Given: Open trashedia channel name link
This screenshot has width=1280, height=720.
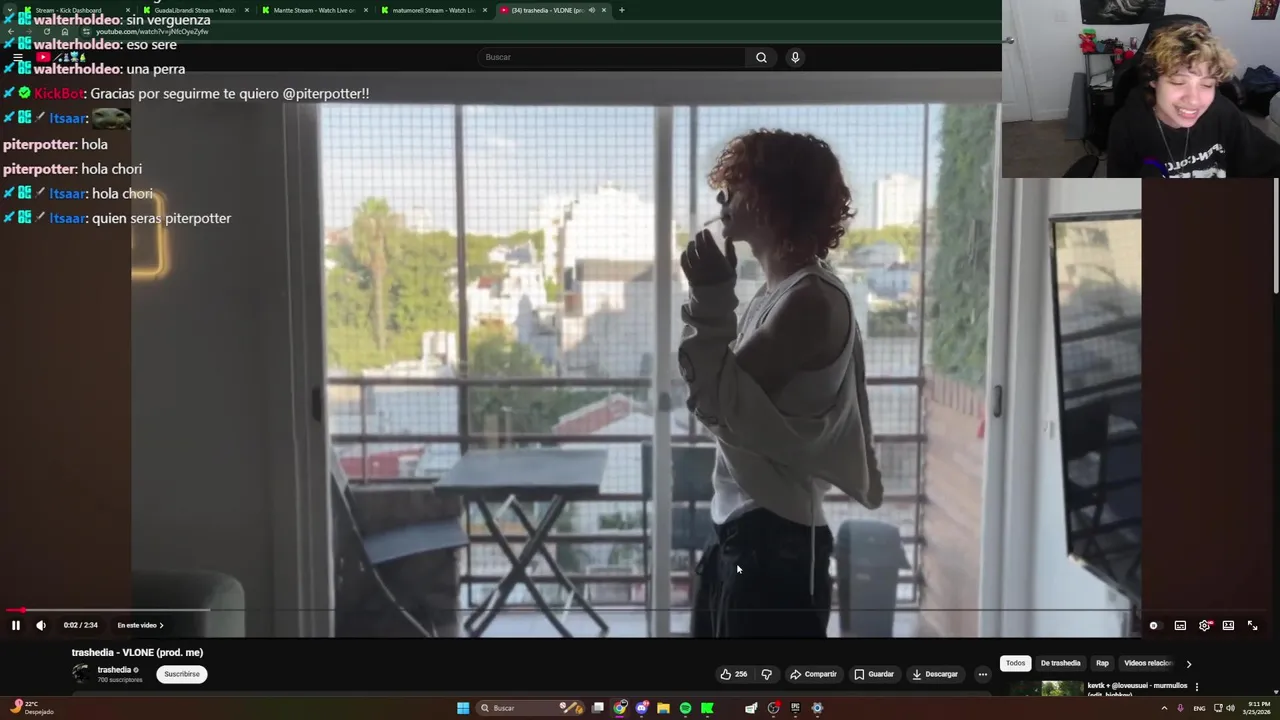Looking at the screenshot, I should [x=114, y=670].
